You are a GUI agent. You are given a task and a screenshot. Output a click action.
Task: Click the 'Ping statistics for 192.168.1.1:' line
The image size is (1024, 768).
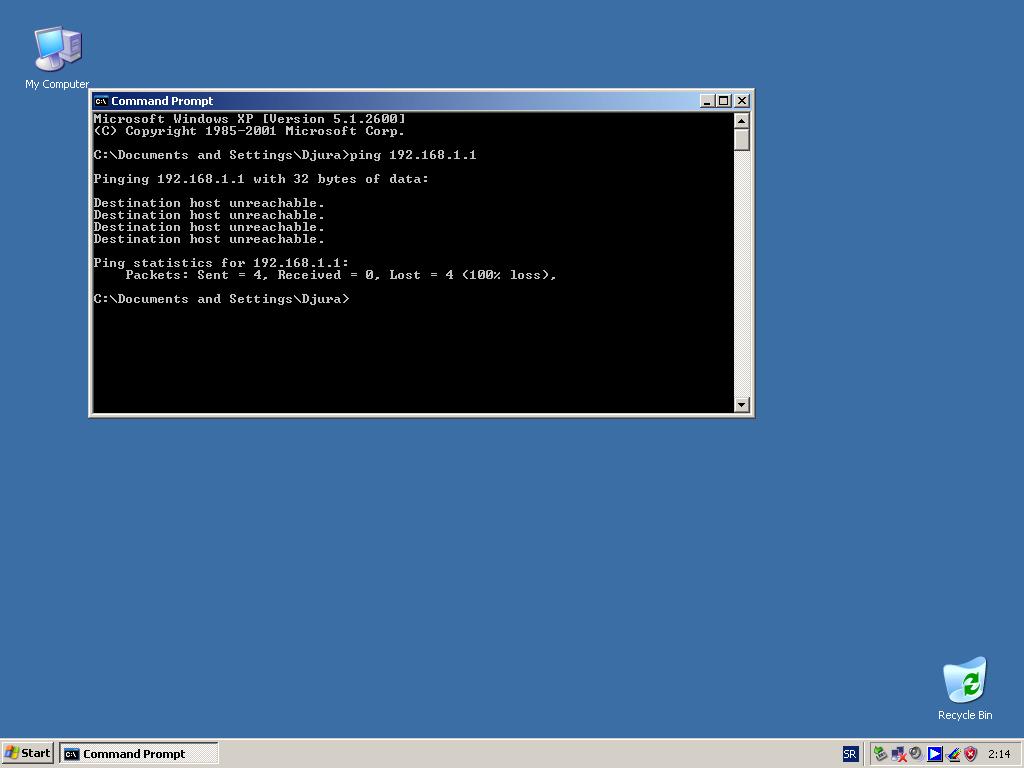tap(221, 263)
